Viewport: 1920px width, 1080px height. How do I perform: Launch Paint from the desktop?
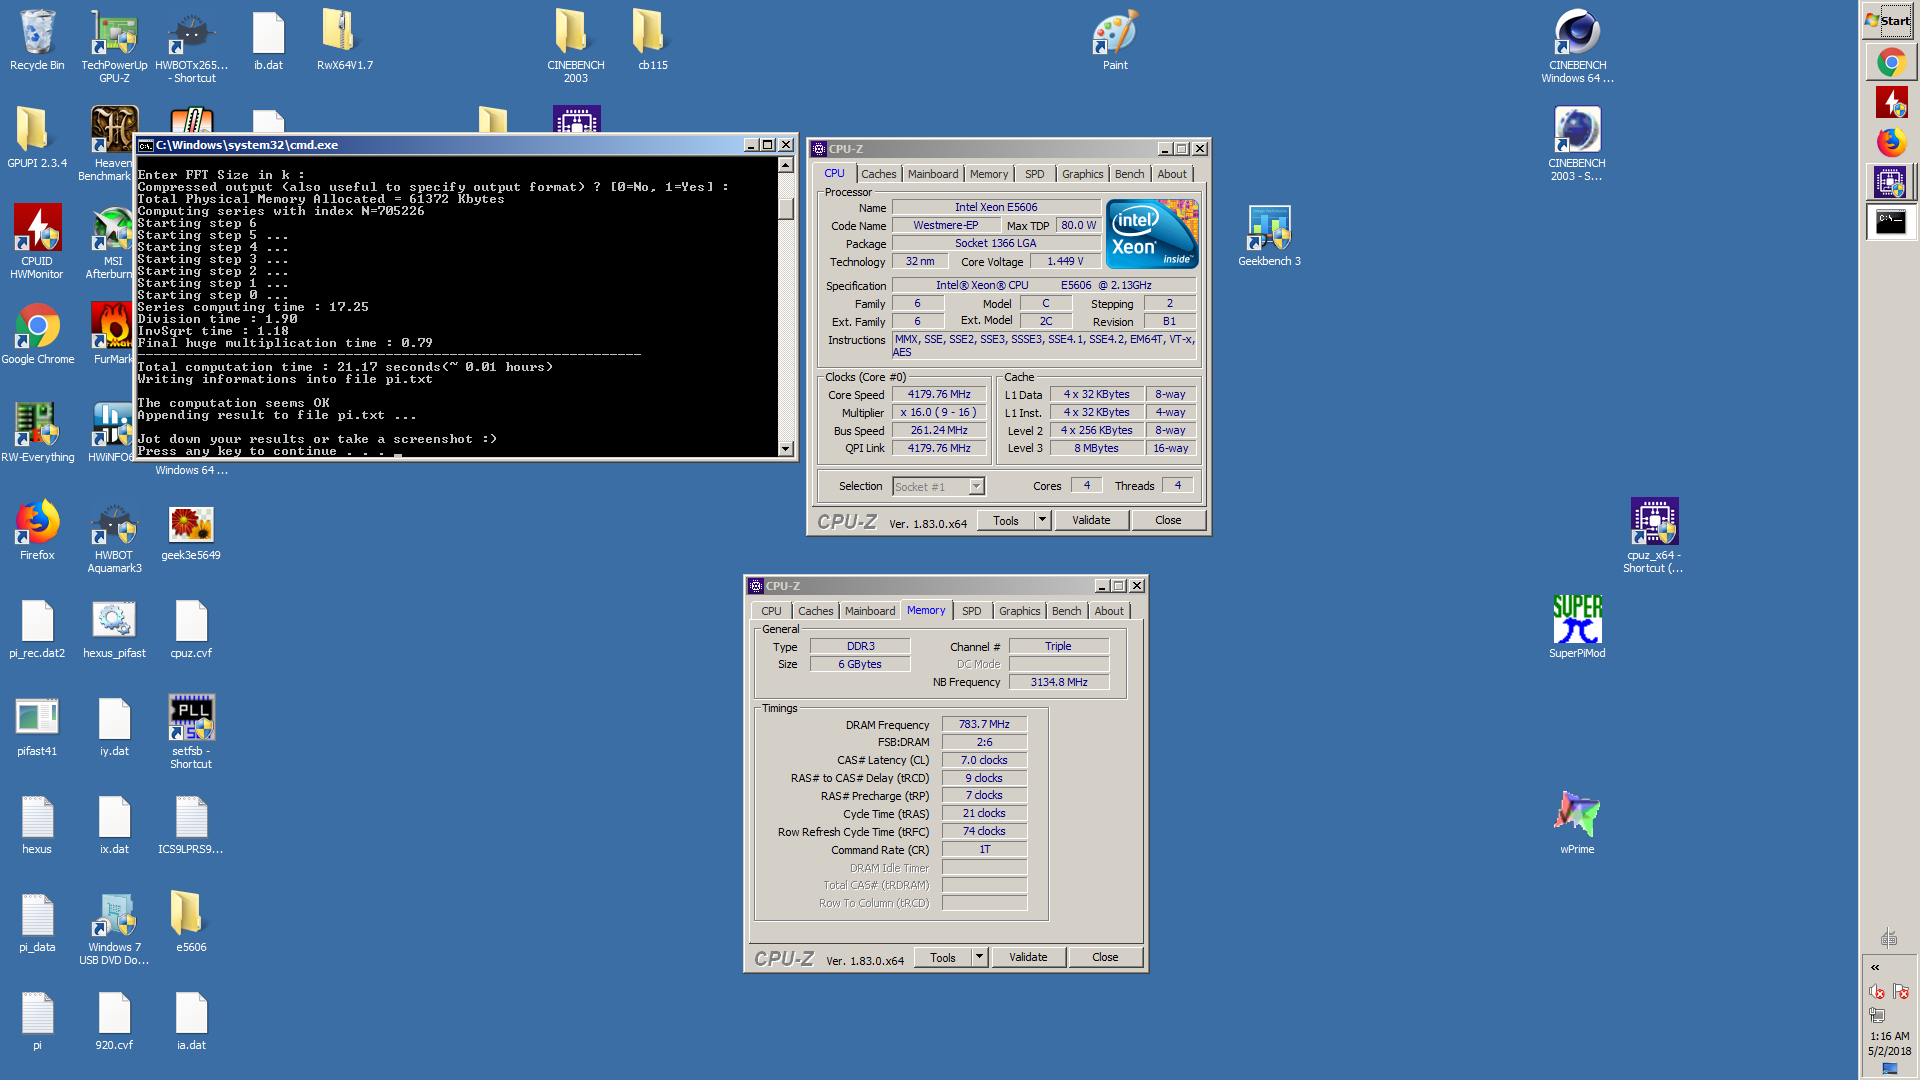click(1115, 40)
